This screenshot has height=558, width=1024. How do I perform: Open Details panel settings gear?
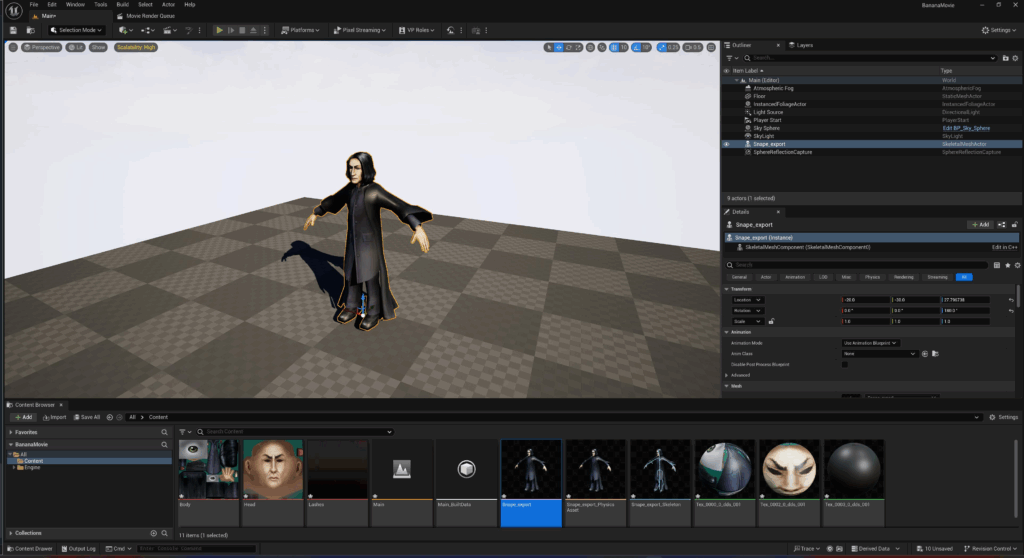coord(1017,265)
